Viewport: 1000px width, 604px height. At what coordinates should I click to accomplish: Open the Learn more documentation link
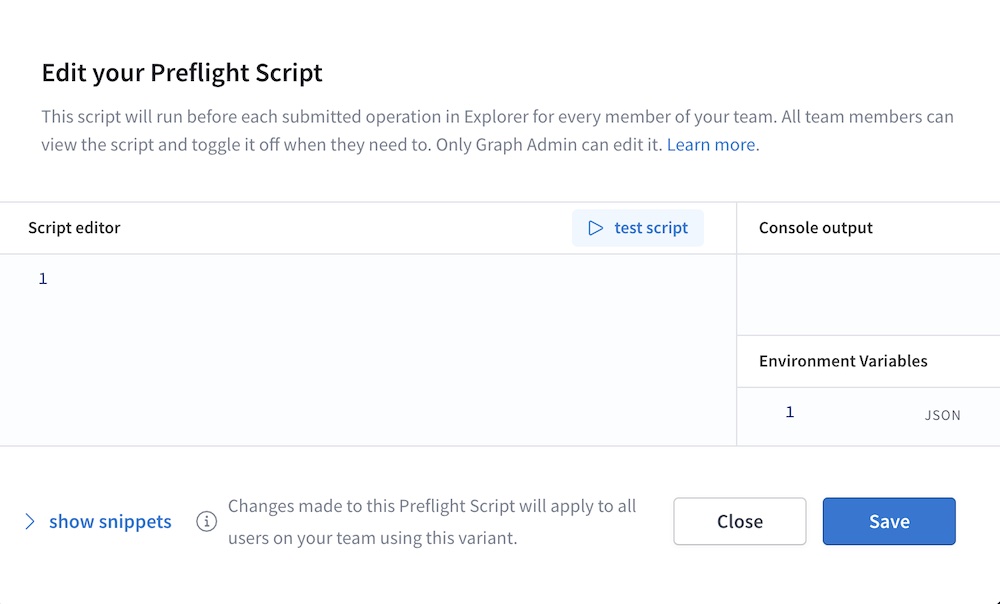(710, 144)
